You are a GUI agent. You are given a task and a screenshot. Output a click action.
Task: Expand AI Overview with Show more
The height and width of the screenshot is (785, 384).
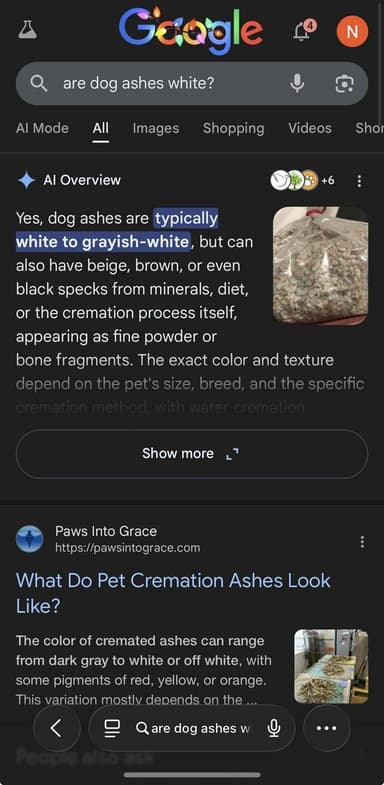tap(192, 454)
